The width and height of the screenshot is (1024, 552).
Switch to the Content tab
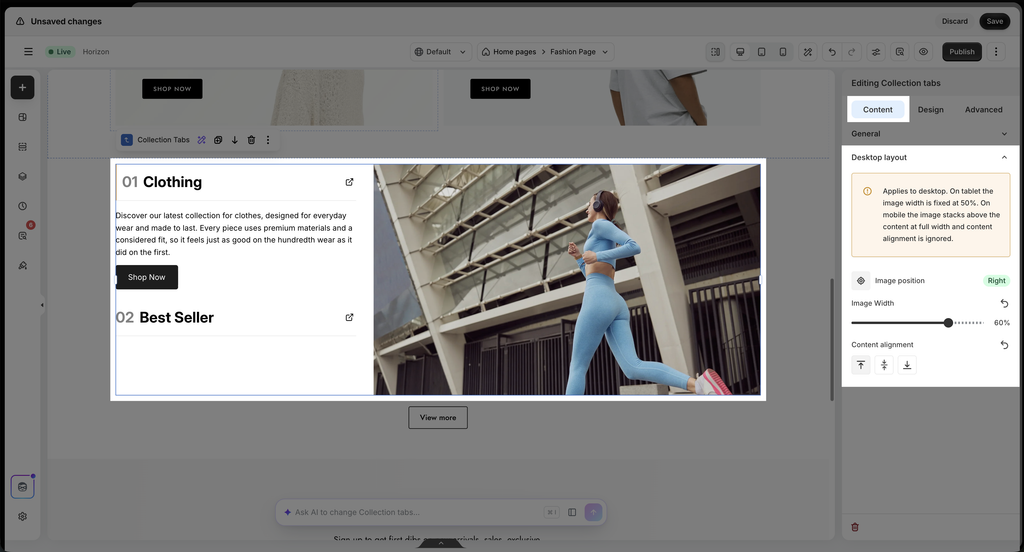click(x=878, y=110)
